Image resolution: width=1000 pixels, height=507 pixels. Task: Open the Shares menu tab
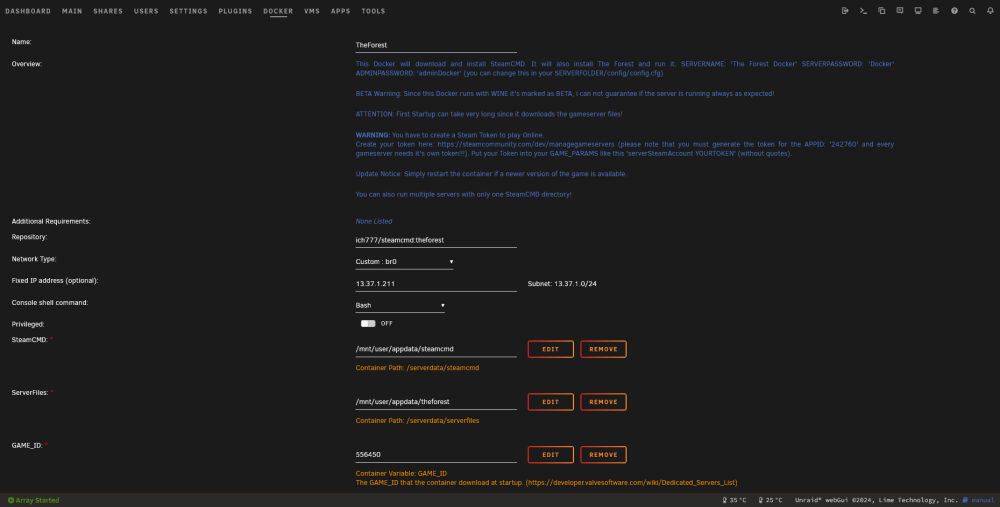pos(108,11)
